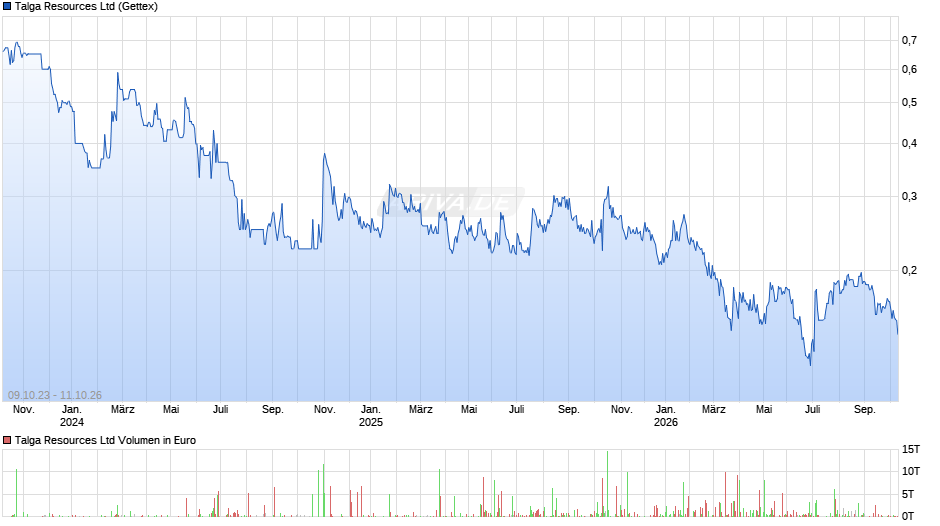Screen dimensions: 940x526
Task: Click the price spike peak near November 2024
Action: (x=324, y=154)
